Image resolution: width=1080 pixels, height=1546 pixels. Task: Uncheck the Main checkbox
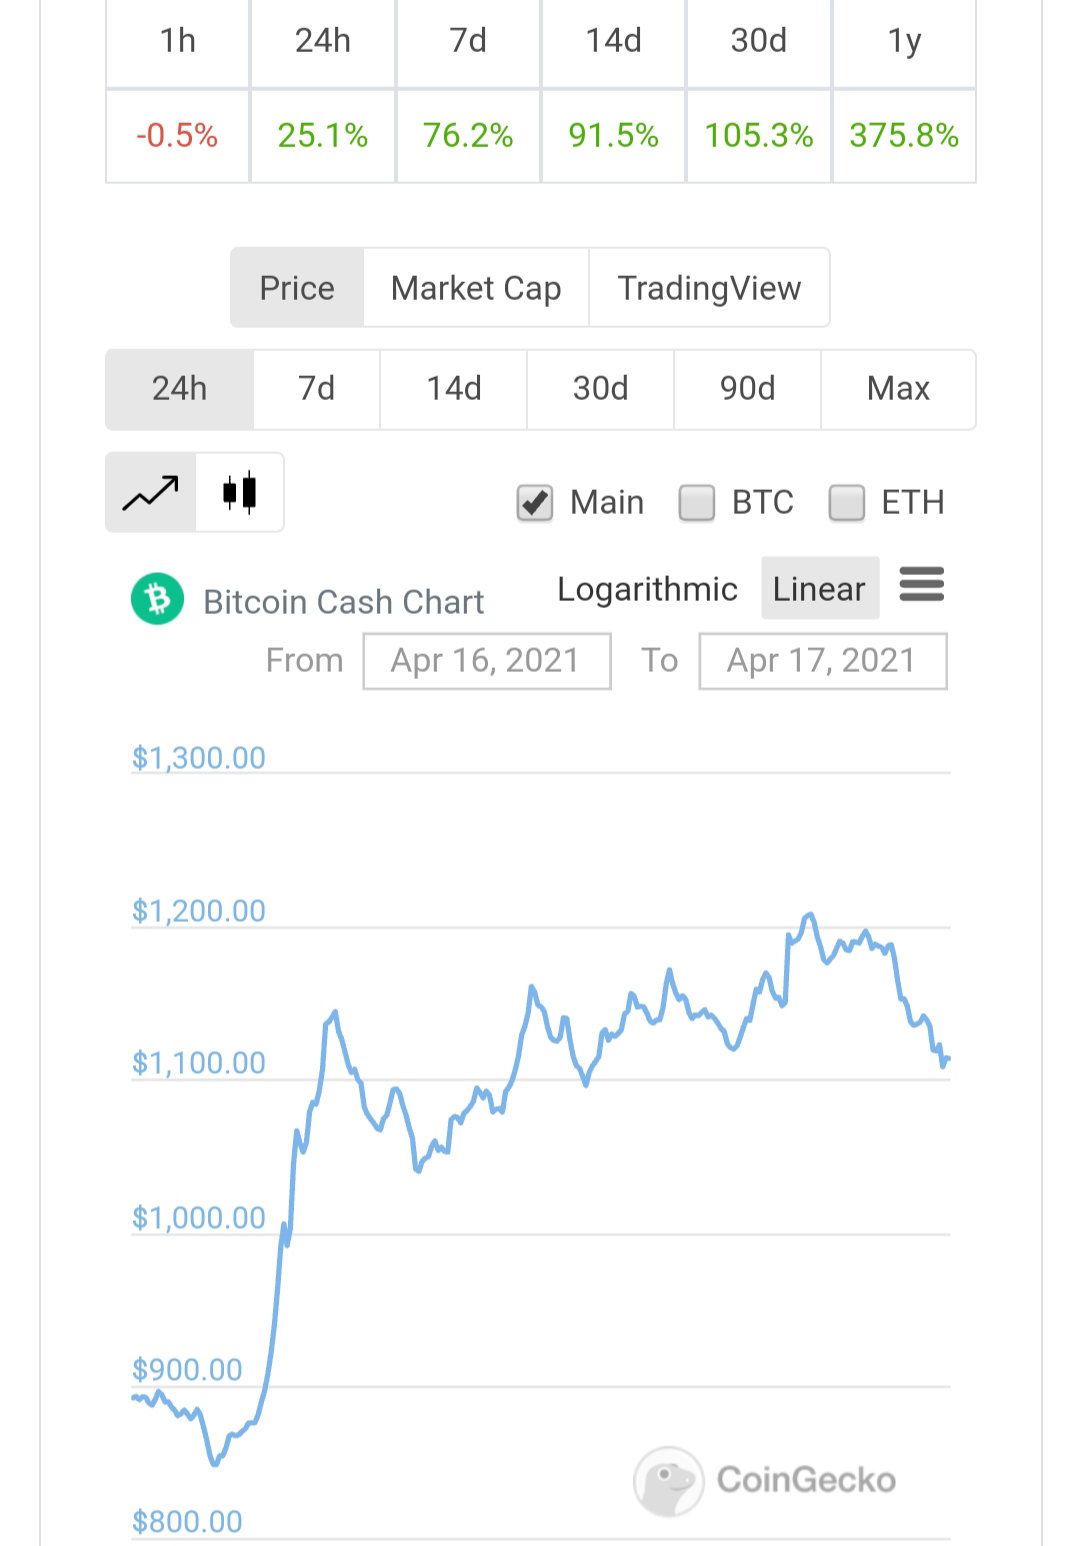coord(535,502)
